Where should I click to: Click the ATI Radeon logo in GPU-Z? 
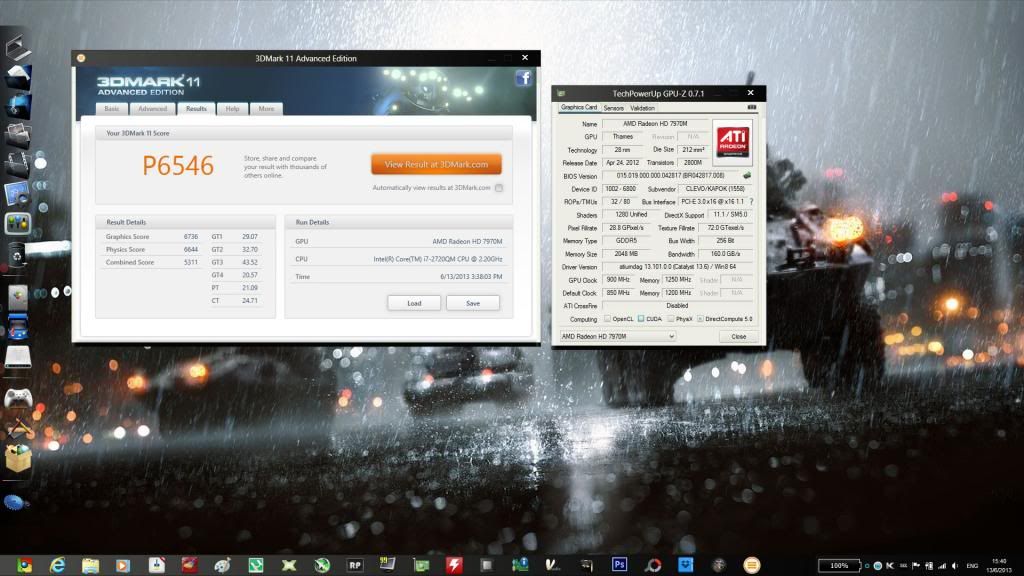coord(732,142)
